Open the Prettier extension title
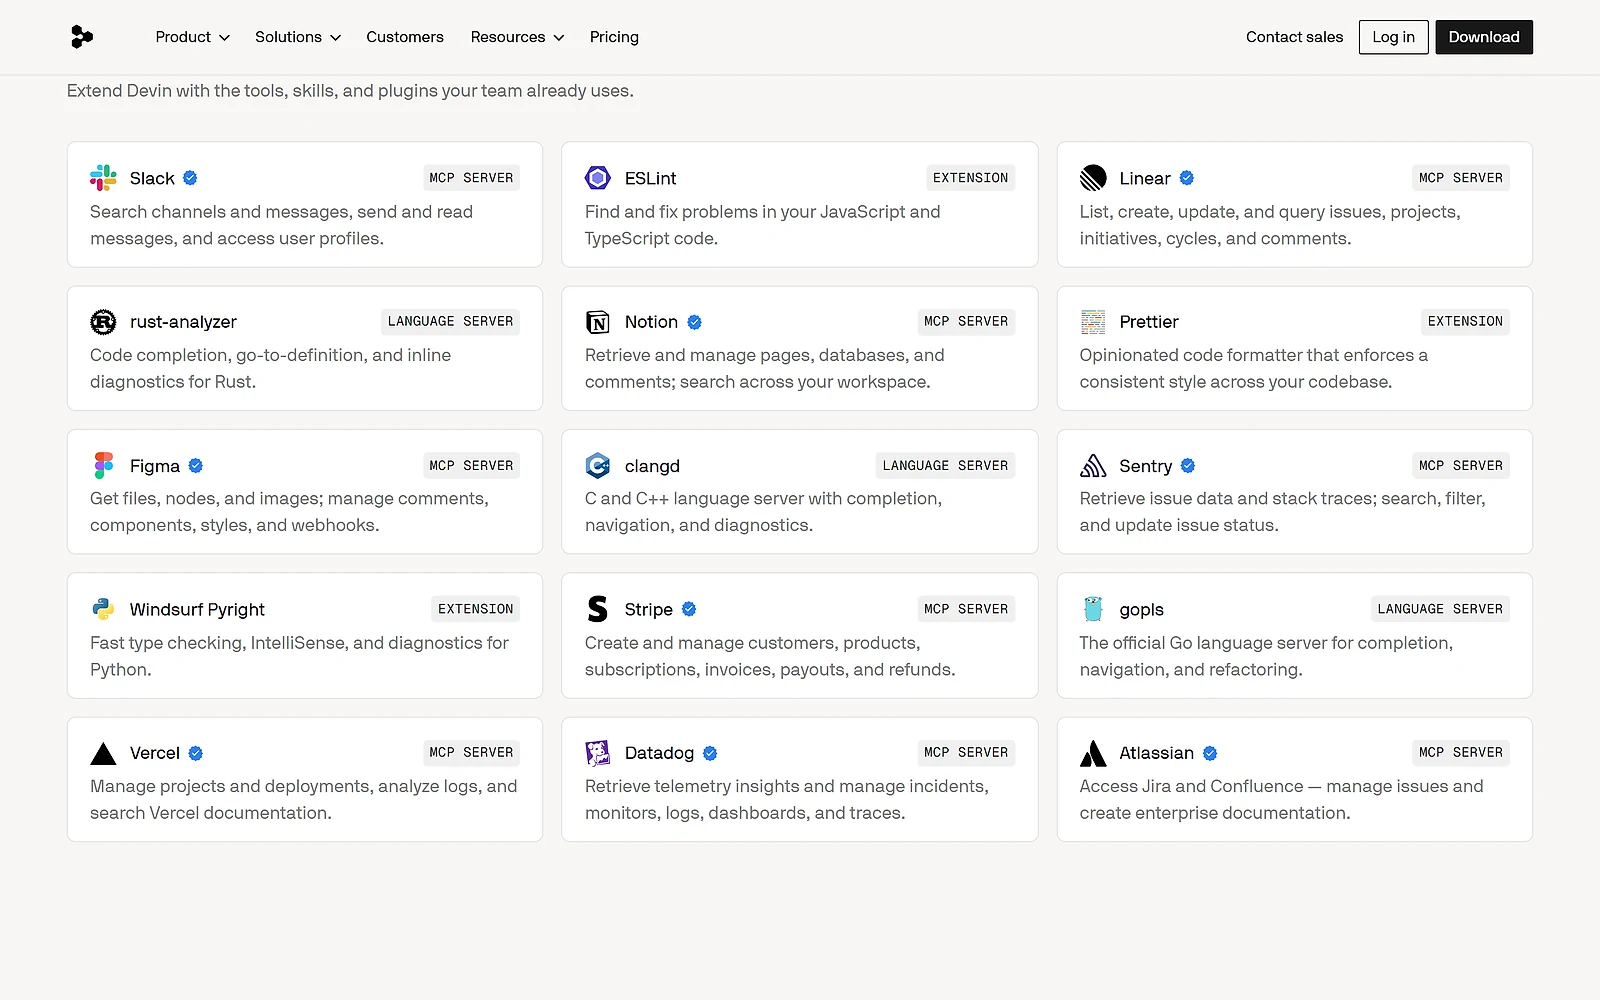Screen dimensions: 1600x1000 (1149, 322)
